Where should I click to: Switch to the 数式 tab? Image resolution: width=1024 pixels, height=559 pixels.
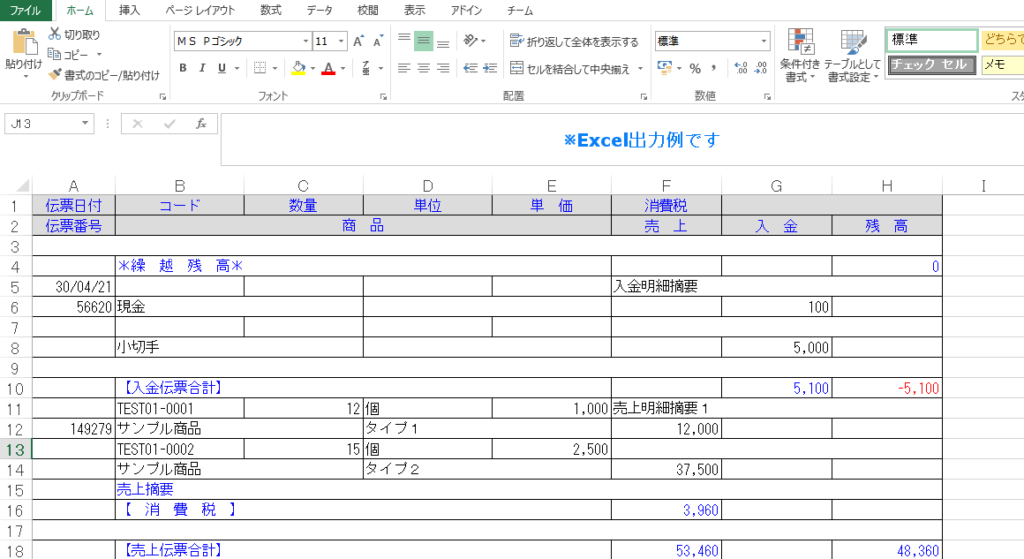click(x=270, y=10)
